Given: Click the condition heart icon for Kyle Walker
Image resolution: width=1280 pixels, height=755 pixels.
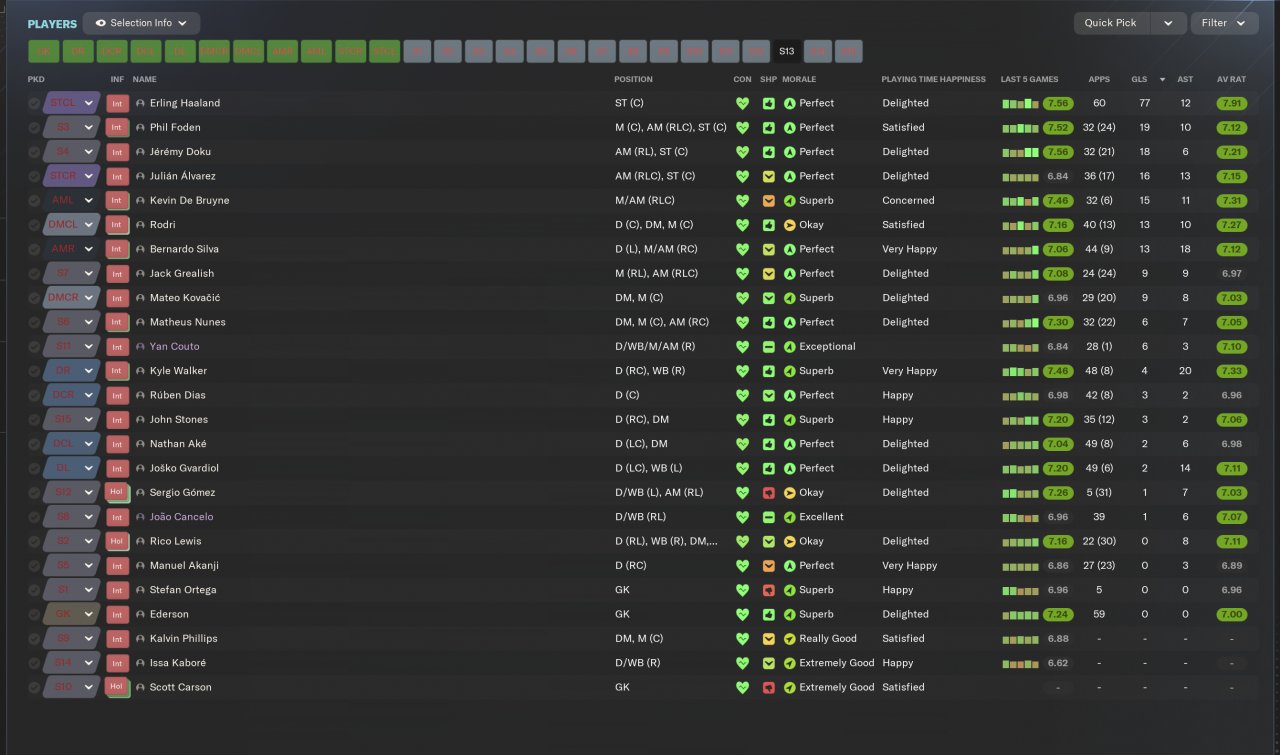Looking at the screenshot, I should click(742, 371).
